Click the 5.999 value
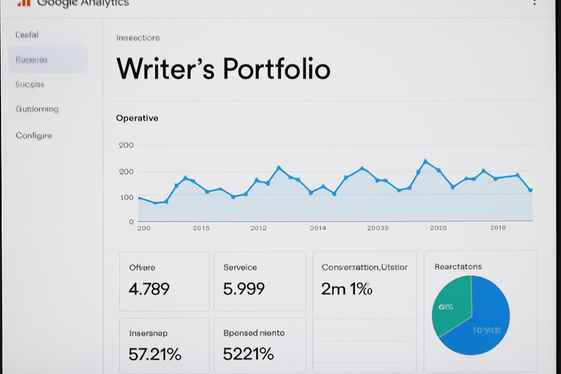This screenshot has width=561, height=374. point(244,289)
